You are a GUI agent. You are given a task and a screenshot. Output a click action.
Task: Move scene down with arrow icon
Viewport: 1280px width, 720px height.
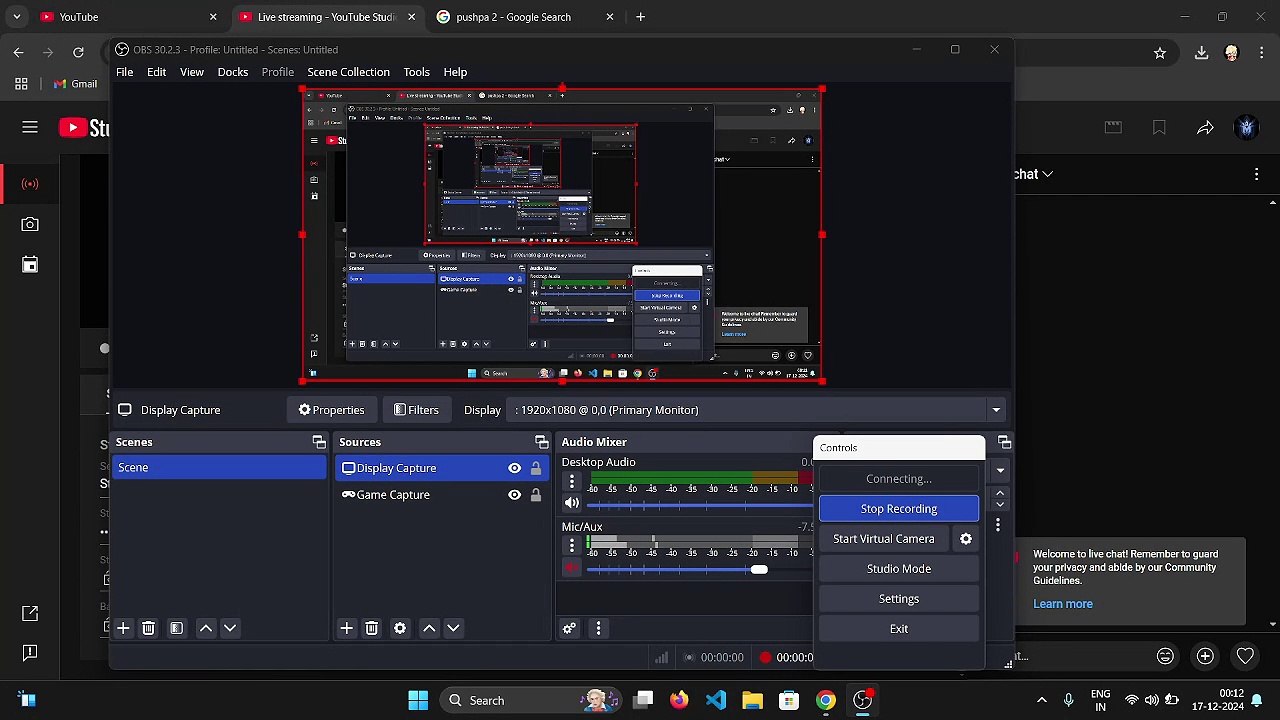click(229, 628)
